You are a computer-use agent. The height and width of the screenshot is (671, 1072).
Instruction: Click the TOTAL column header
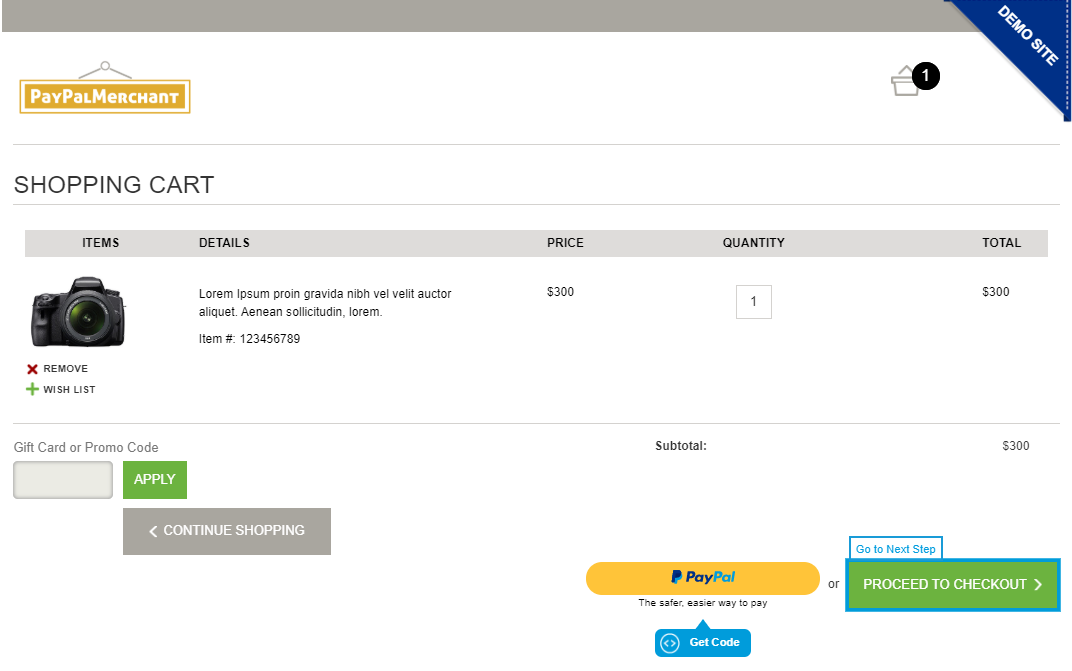(1002, 243)
